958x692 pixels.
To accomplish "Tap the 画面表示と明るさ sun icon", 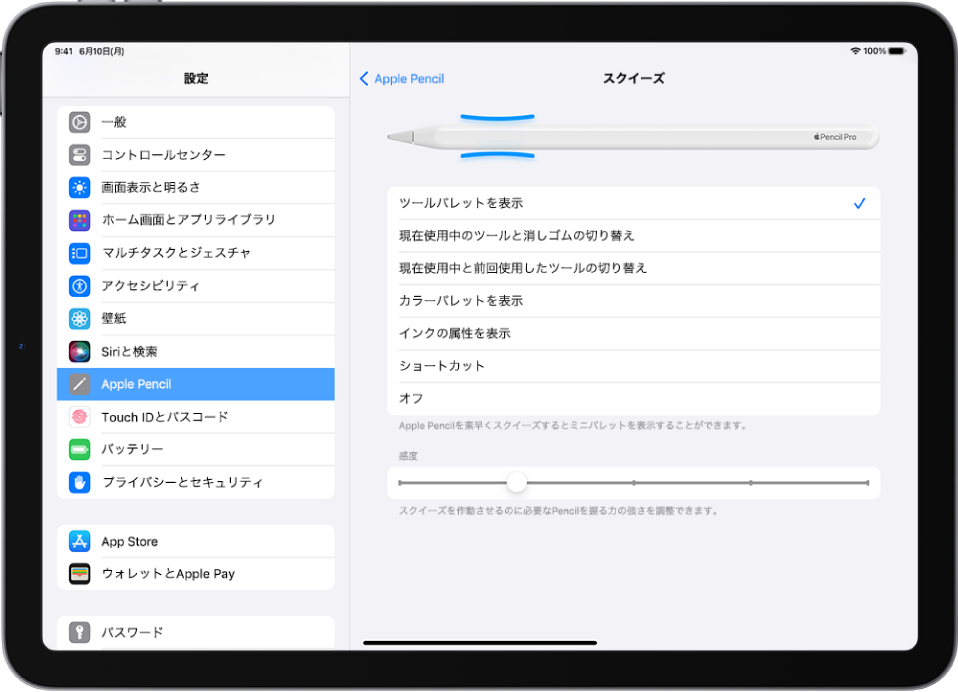I will click(x=79, y=188).
